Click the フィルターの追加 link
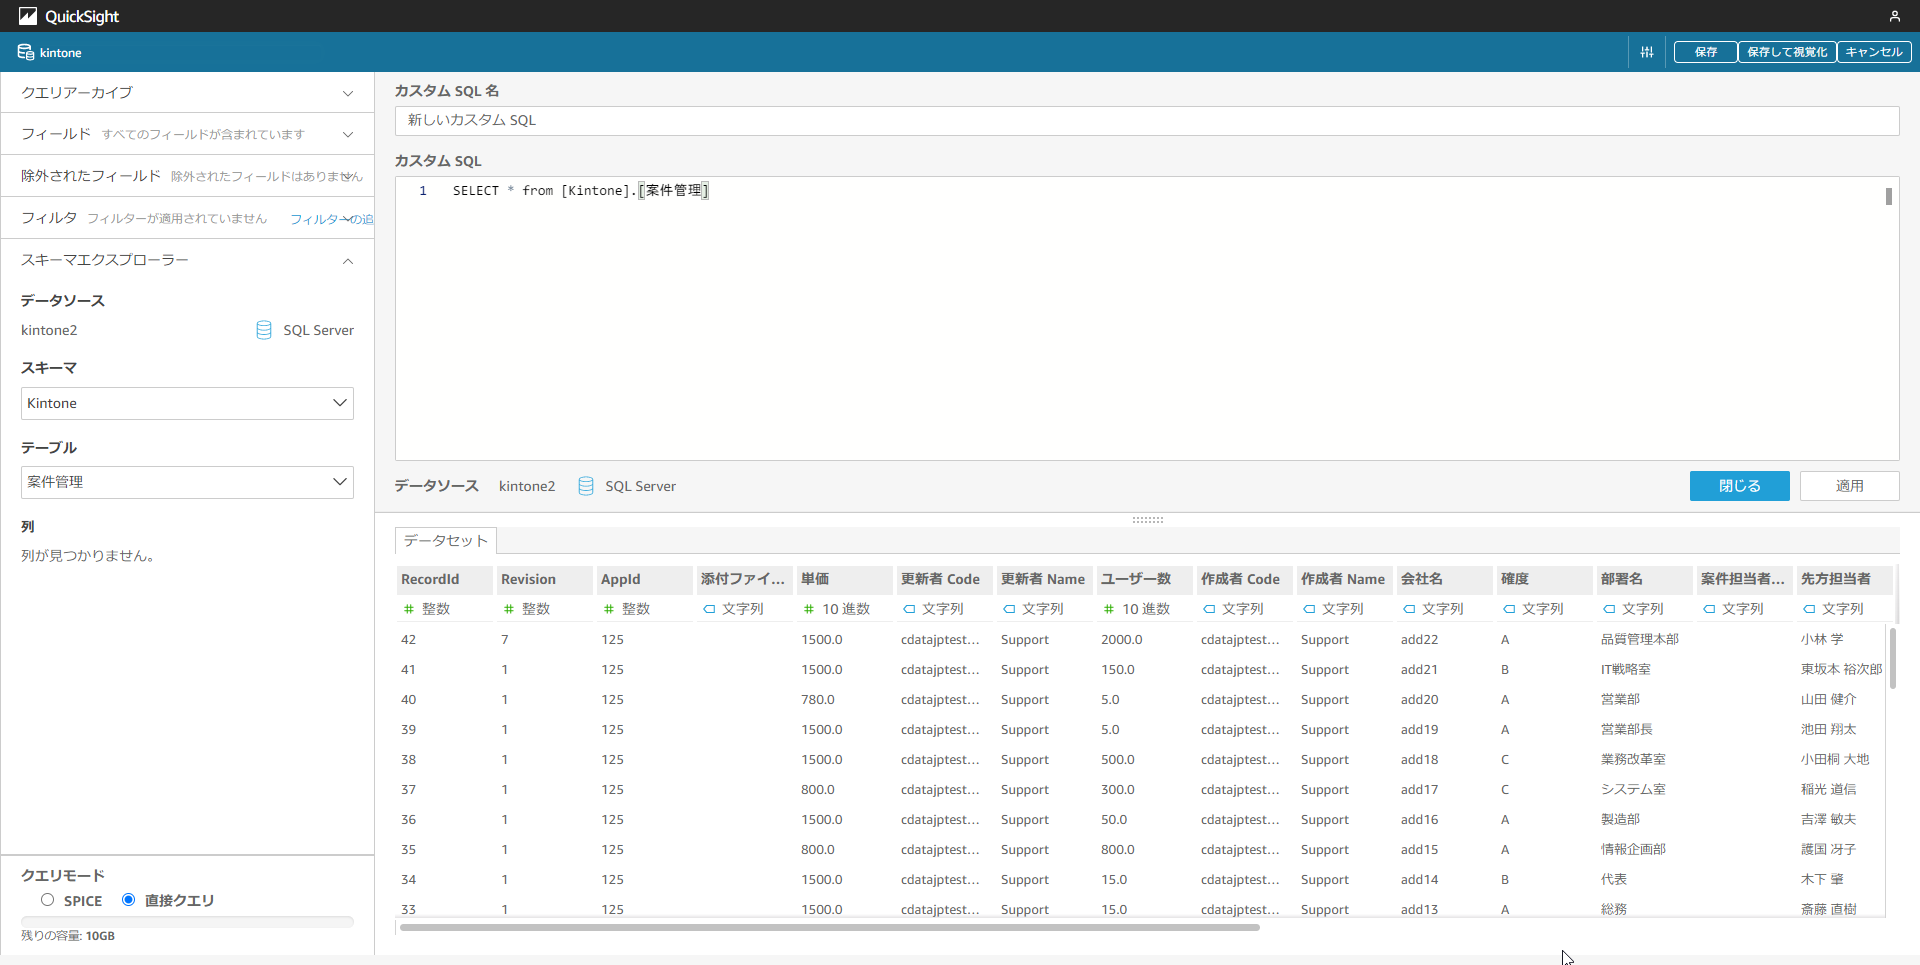 pyautogui.click(x=331, y=219)
